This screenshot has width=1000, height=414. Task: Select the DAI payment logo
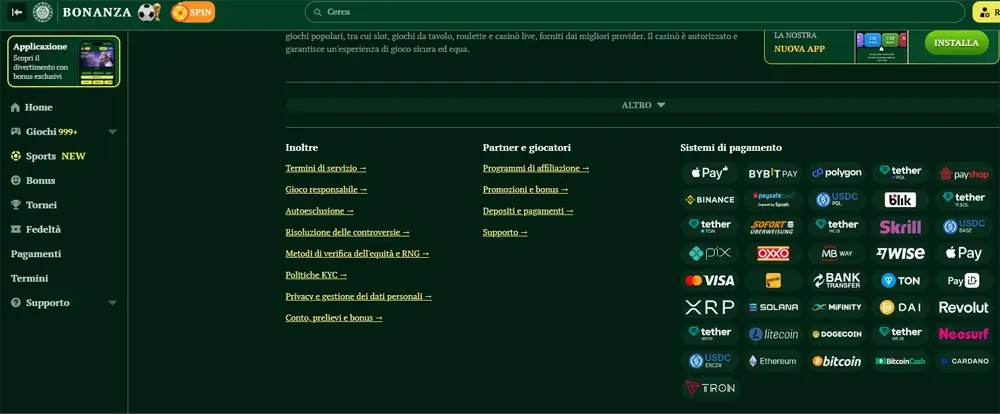point(901,307)
